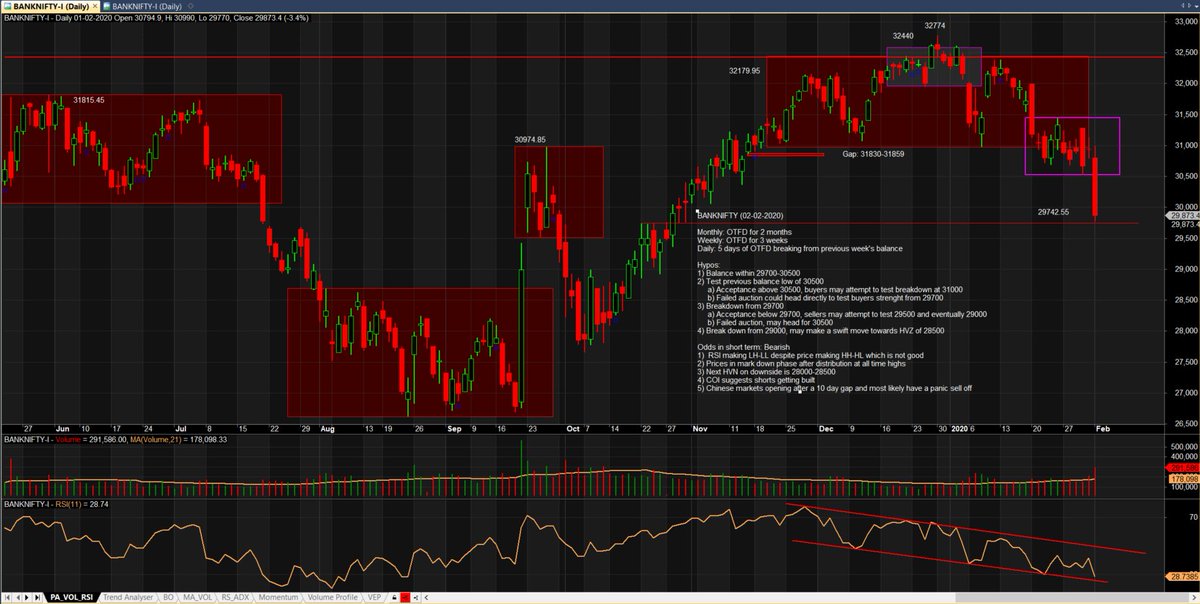Jump to the last chart sheet arrow
1200x604 pixels.
(38, 597)
